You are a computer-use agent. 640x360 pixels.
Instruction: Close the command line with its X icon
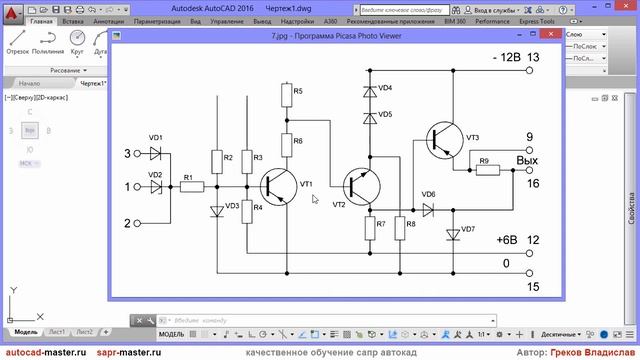coord(139,320)
